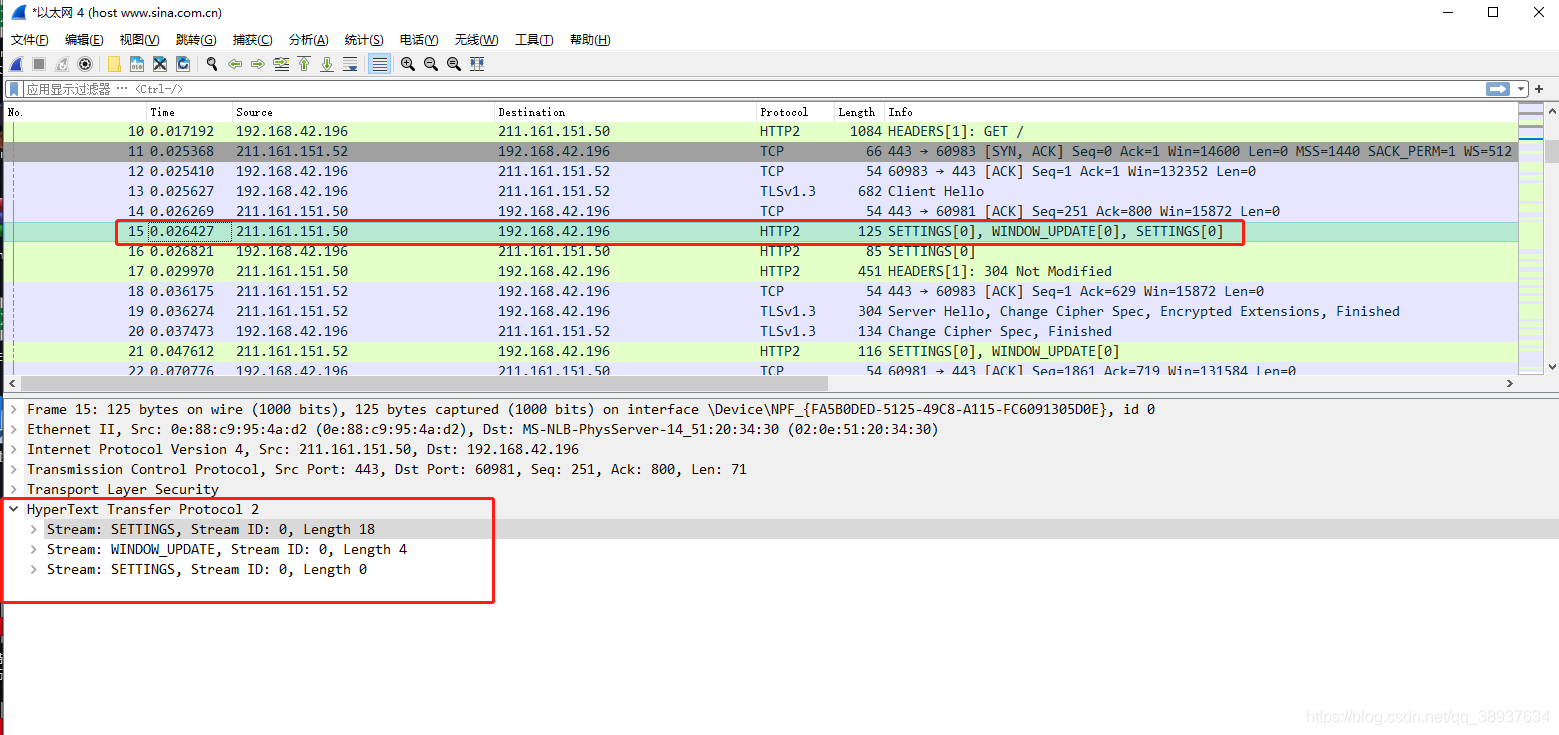Open the 帮助(H) menu

[x=590, y=40]
